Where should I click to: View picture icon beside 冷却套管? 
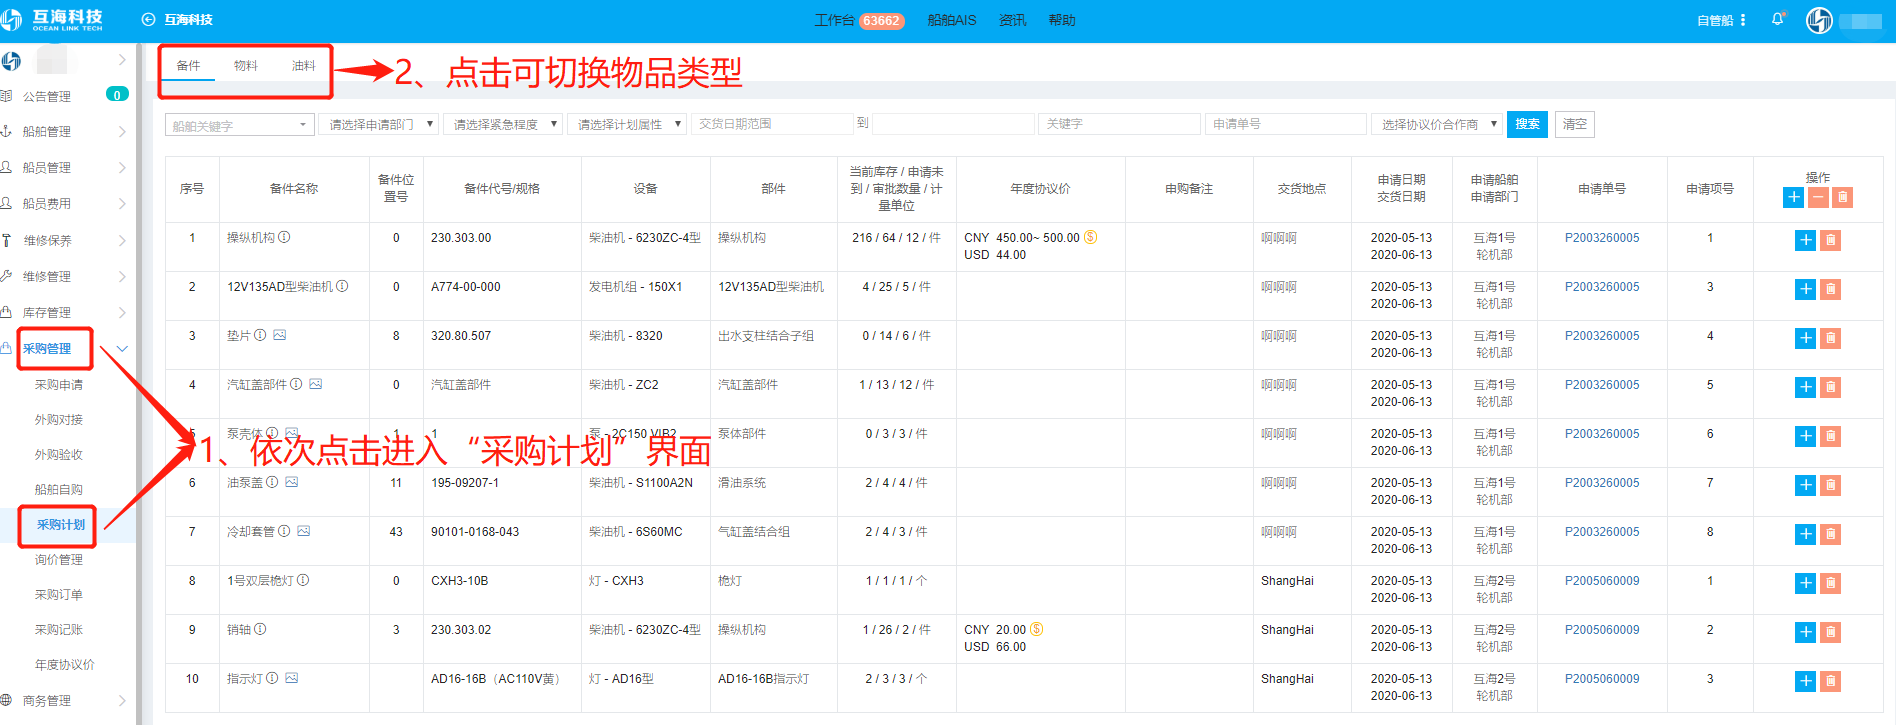[303, 532]
